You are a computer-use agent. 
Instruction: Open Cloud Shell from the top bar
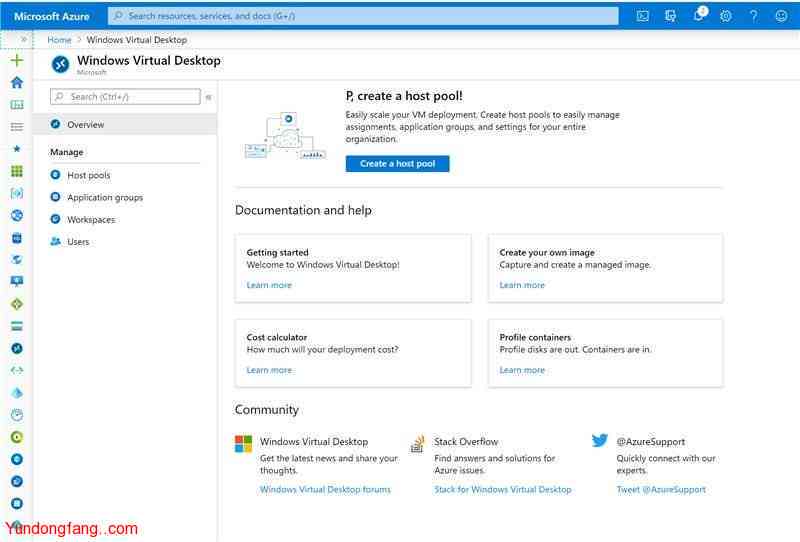[643, 16]
